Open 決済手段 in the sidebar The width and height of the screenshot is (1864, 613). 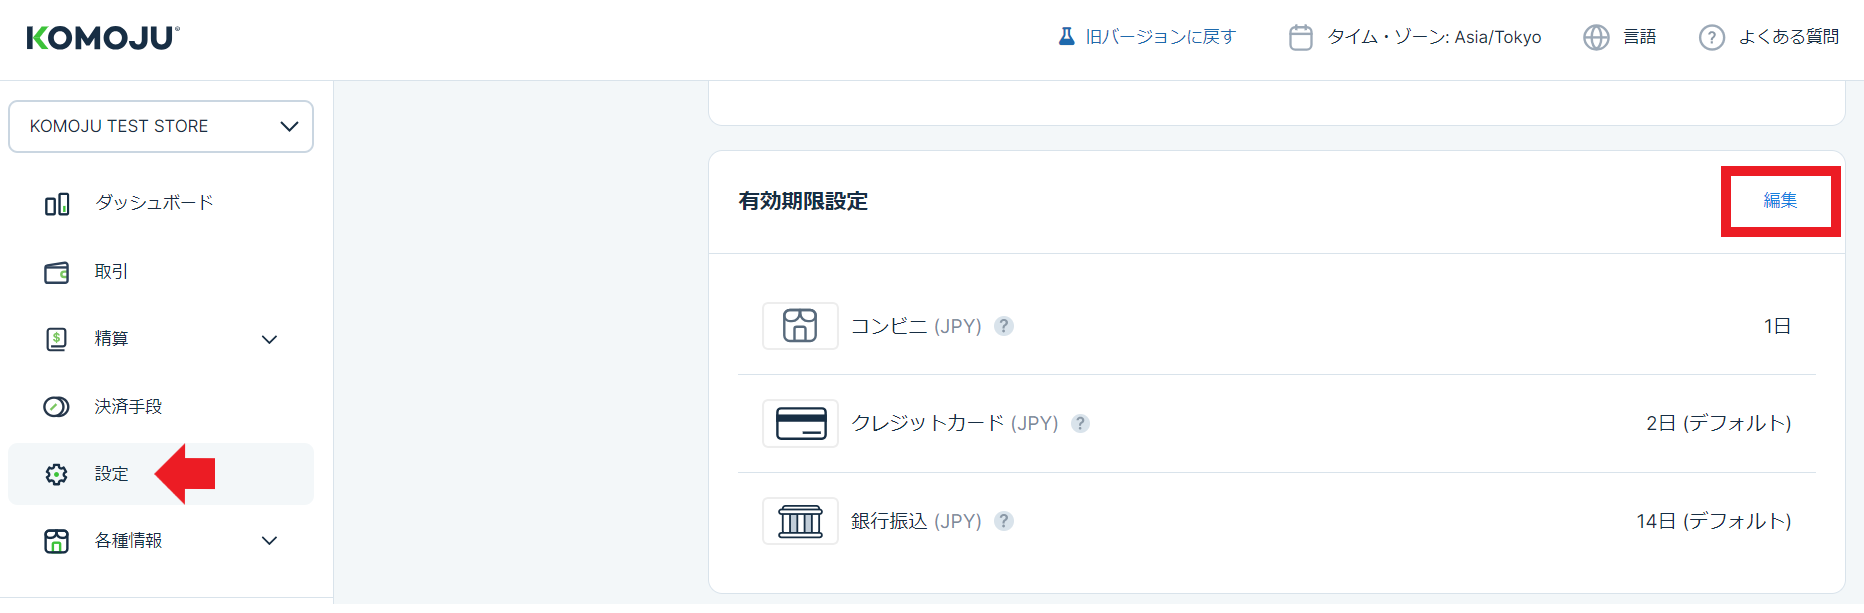[x=128, y=407]
